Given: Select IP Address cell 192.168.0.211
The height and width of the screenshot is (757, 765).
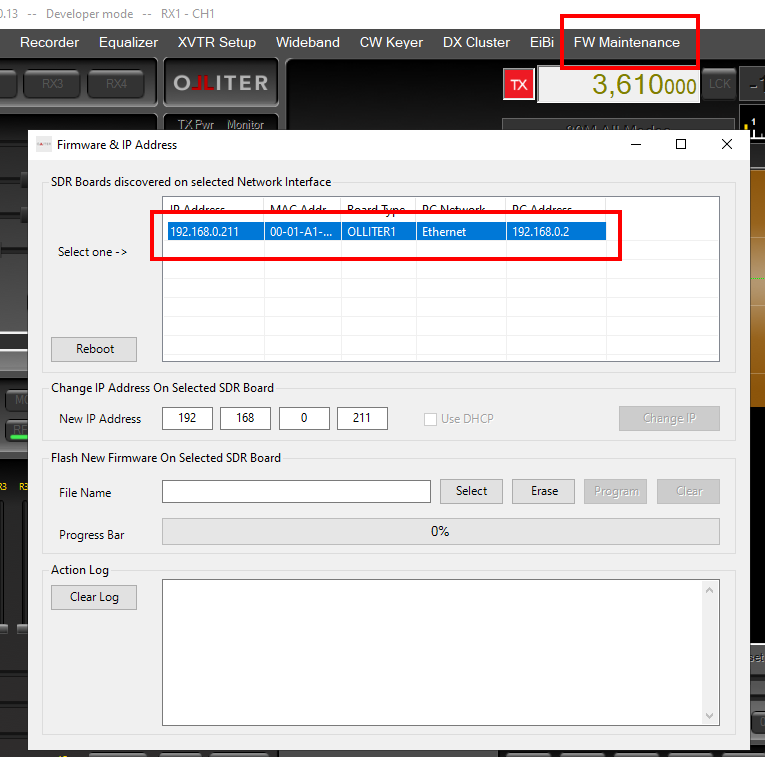Looking at the screenshot, I should (216, 232).
